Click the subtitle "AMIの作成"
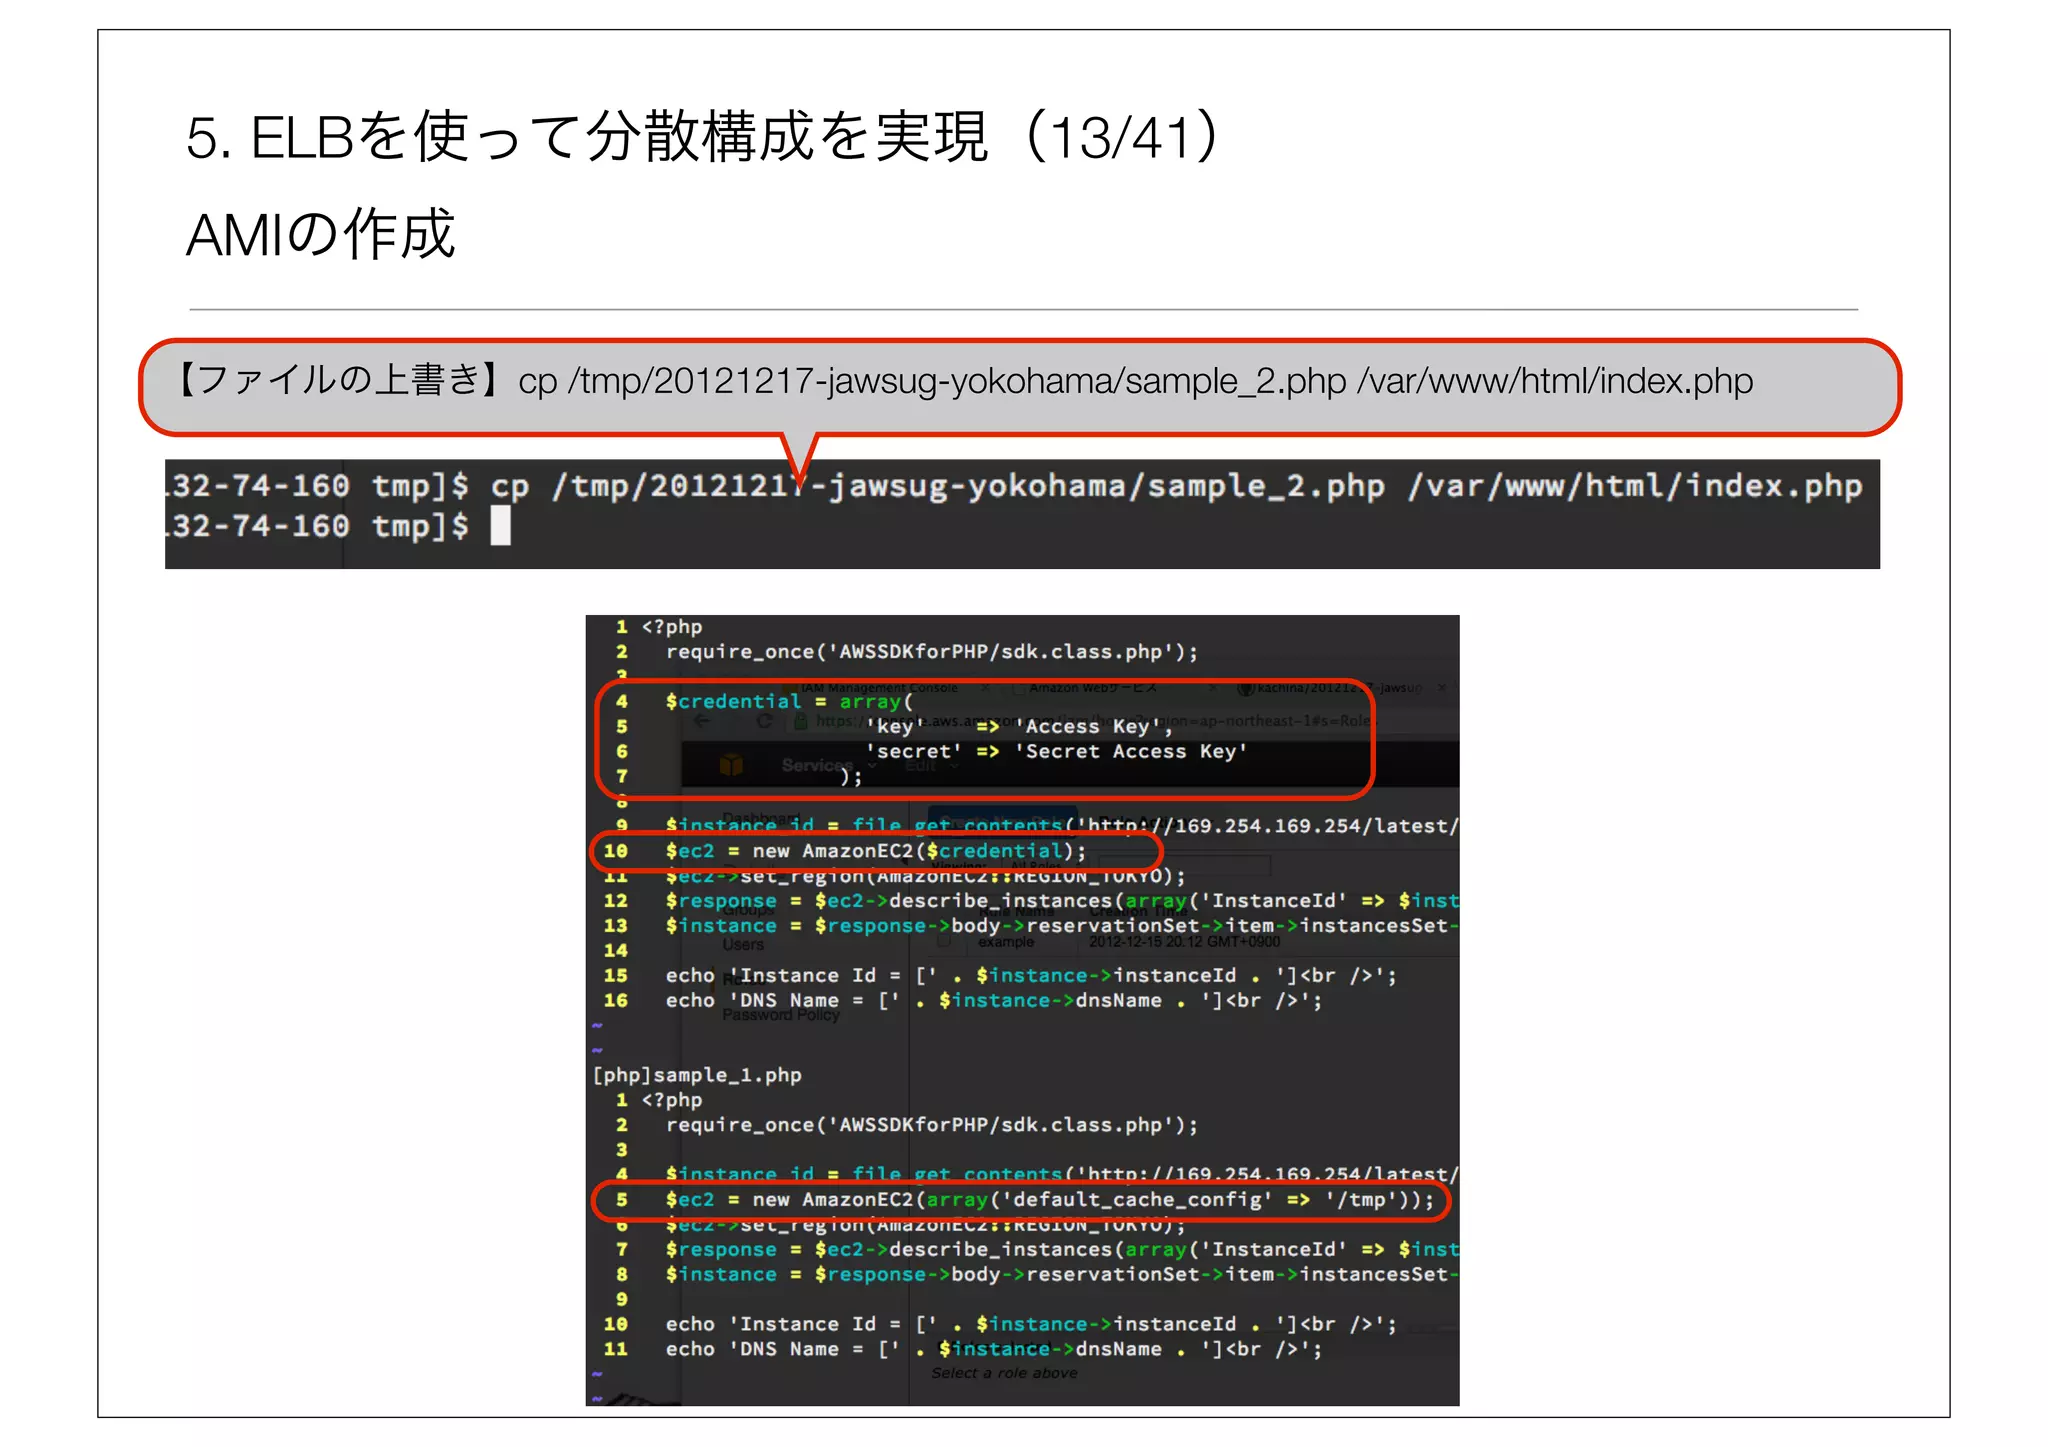Image resolution: width=2048 pixels, height=1447 pixels. pos(320,235)
